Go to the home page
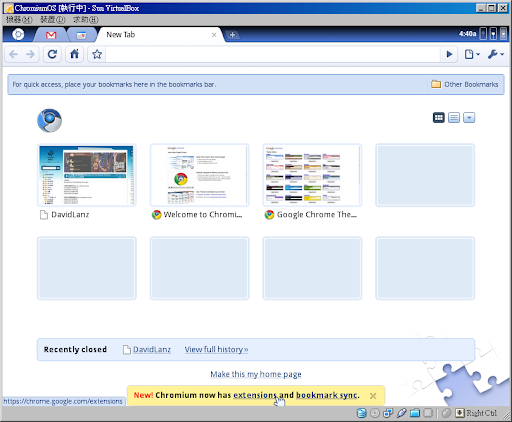512x422 pixels. point(74,54)
